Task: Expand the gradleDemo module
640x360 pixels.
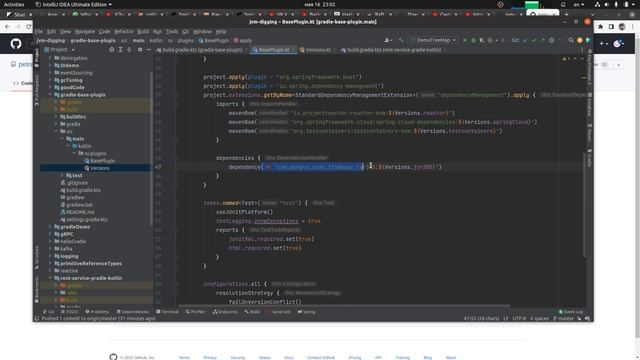Action: pos(50,227)
